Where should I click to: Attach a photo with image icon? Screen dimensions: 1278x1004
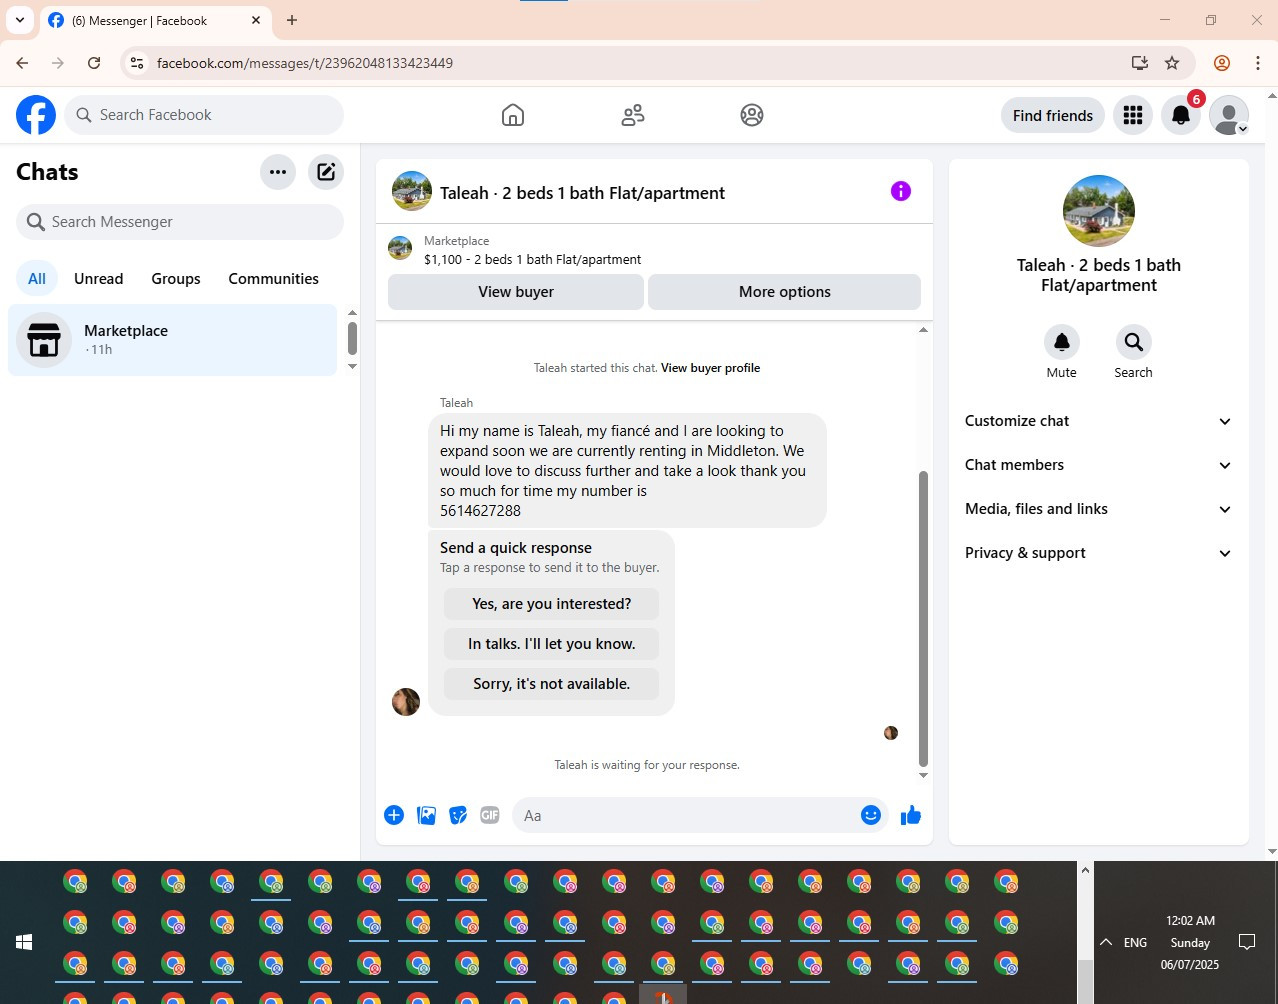[426, 815]
